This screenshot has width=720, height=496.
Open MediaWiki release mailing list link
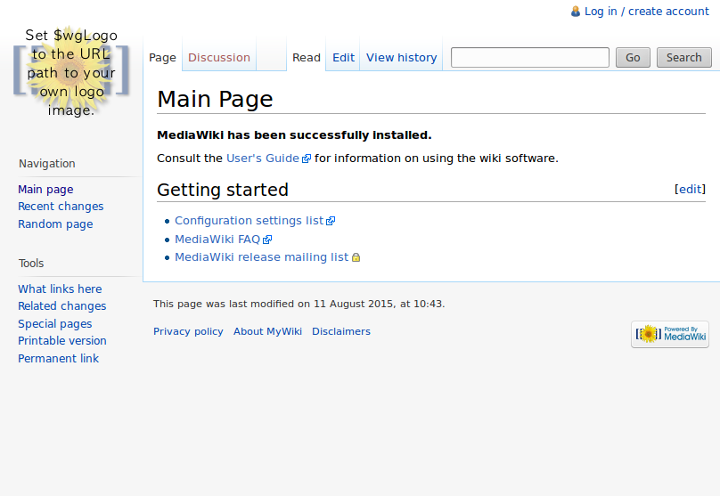point(261,257)
